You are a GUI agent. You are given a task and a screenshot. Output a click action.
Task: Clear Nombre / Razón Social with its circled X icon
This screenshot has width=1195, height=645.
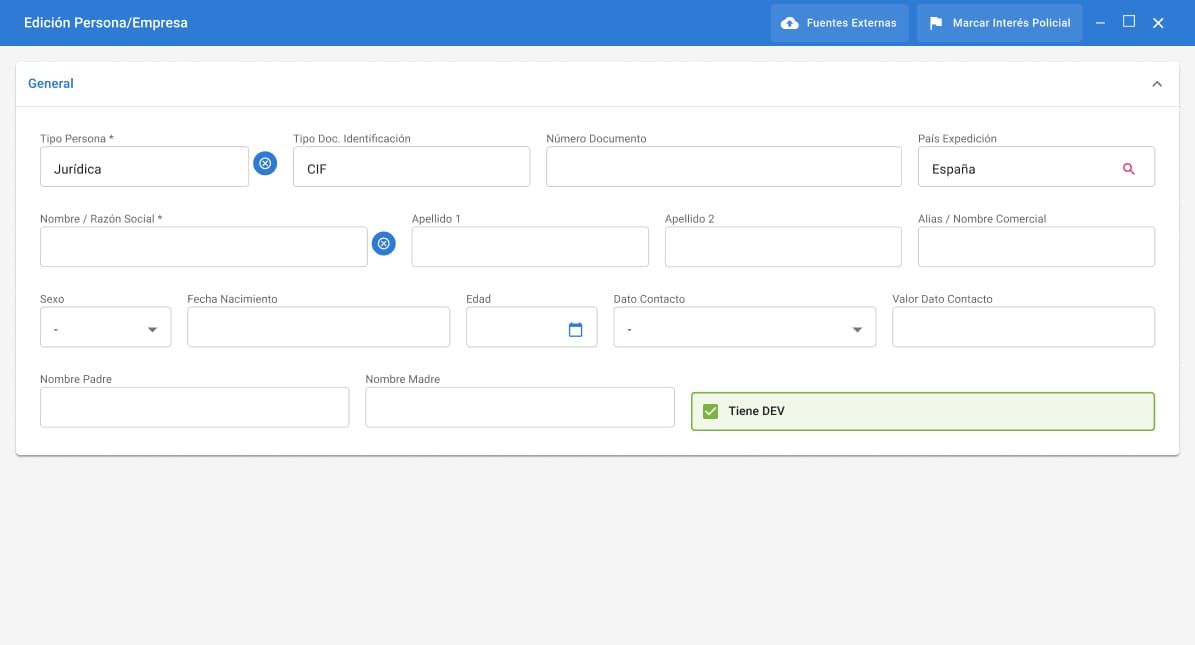point(383,243)
